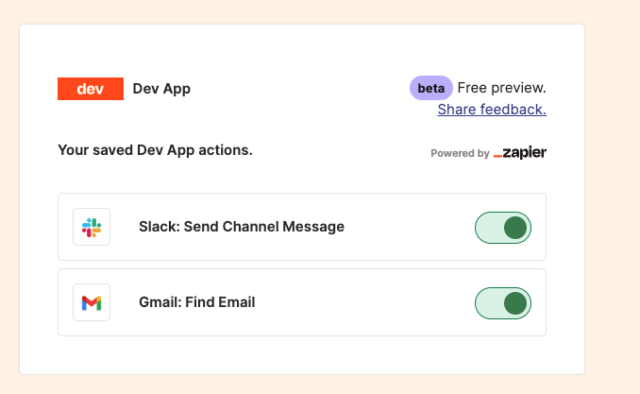The image size is (640, 394).
Task: Select the Slack: Send Channel Message label
Action: point(242,227)
